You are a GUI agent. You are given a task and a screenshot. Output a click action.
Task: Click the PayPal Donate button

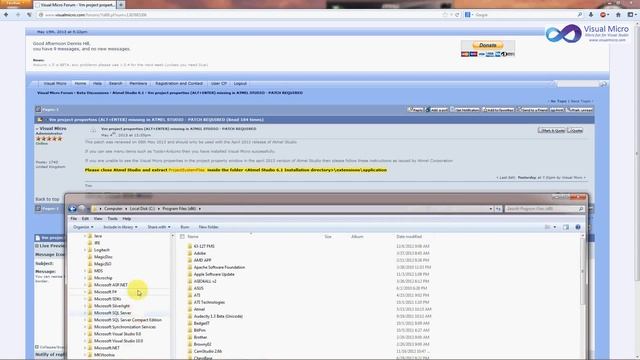488,45
